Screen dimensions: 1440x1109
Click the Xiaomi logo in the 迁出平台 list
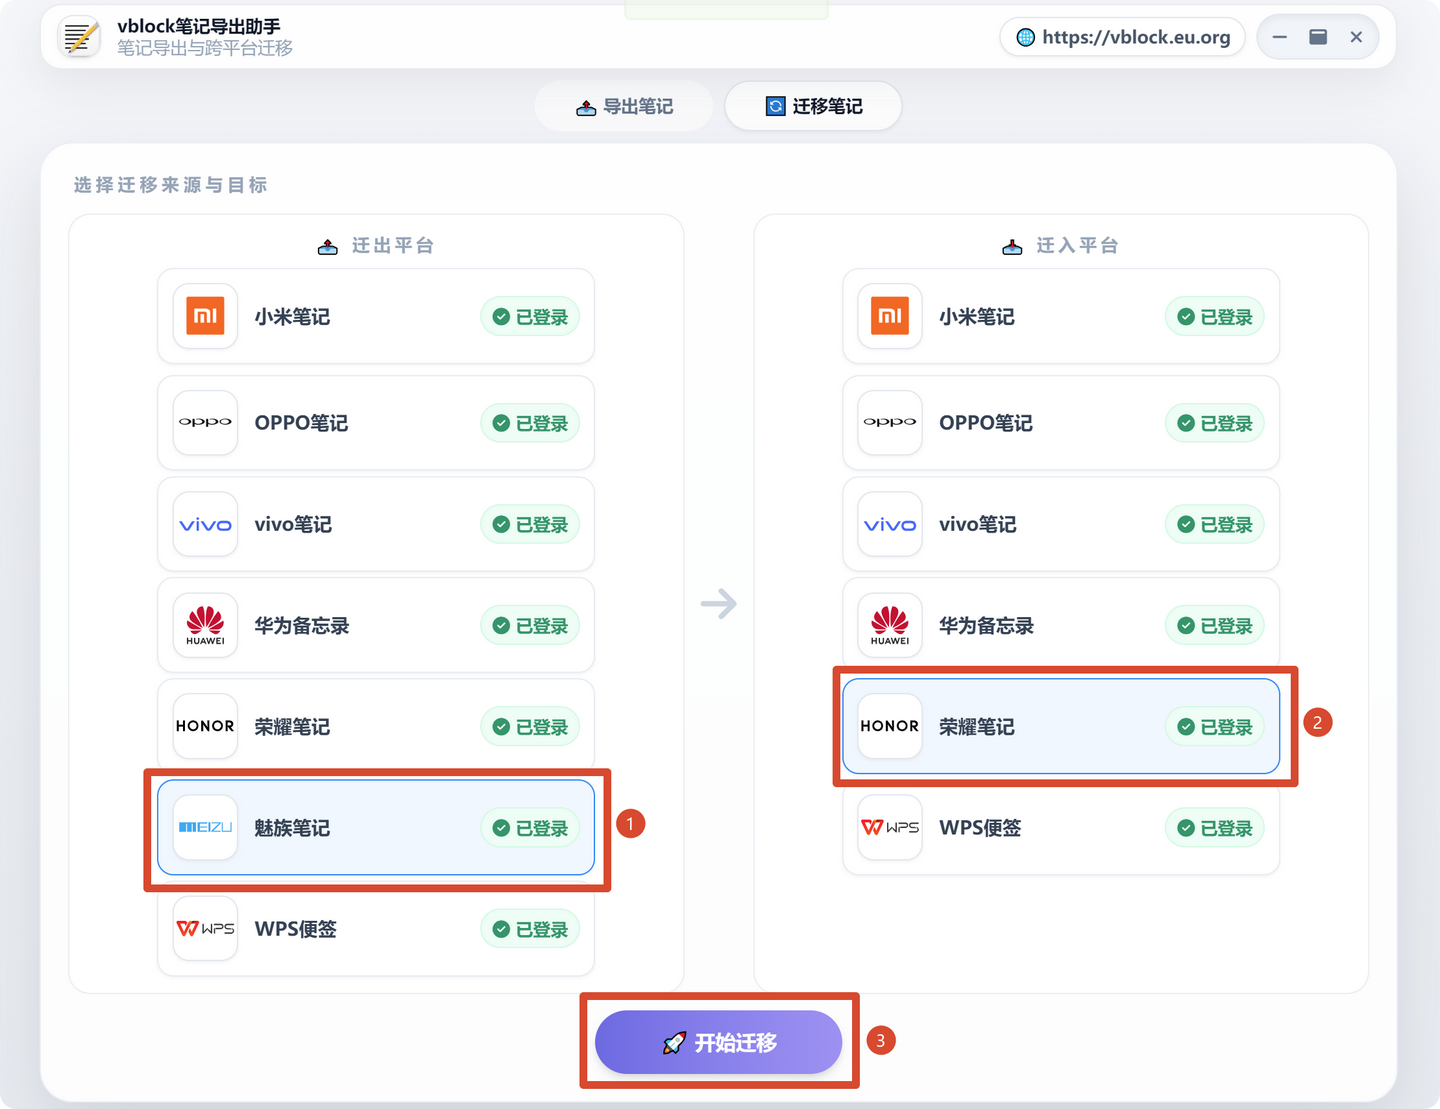(205, 317)
